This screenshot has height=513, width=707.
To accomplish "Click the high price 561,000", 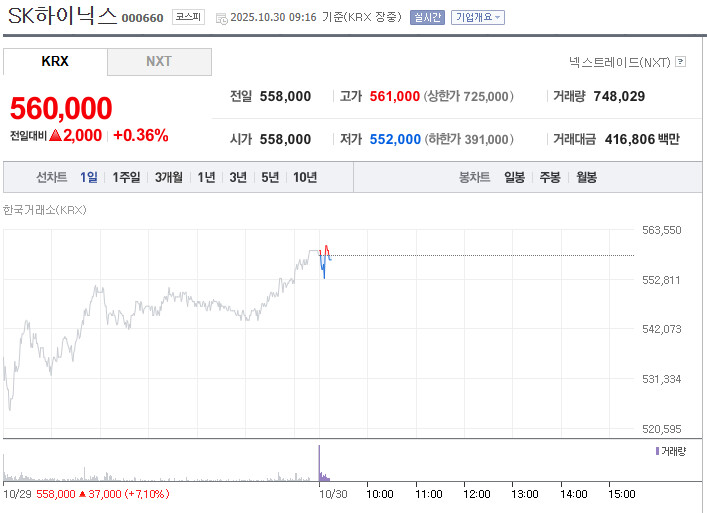I will [395, 96].
